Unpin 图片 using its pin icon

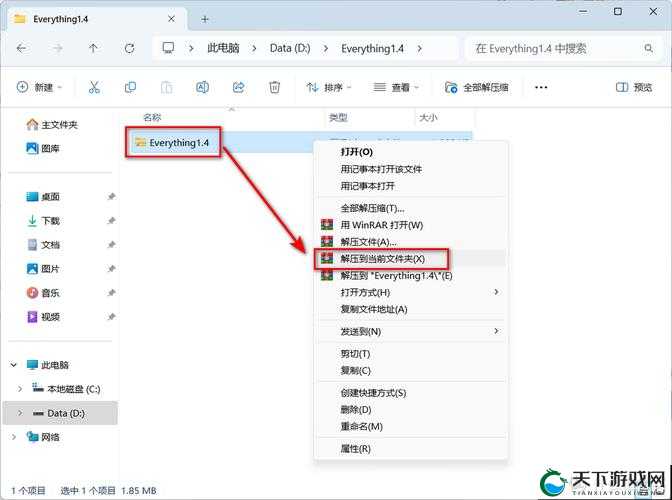coord(111,269)
